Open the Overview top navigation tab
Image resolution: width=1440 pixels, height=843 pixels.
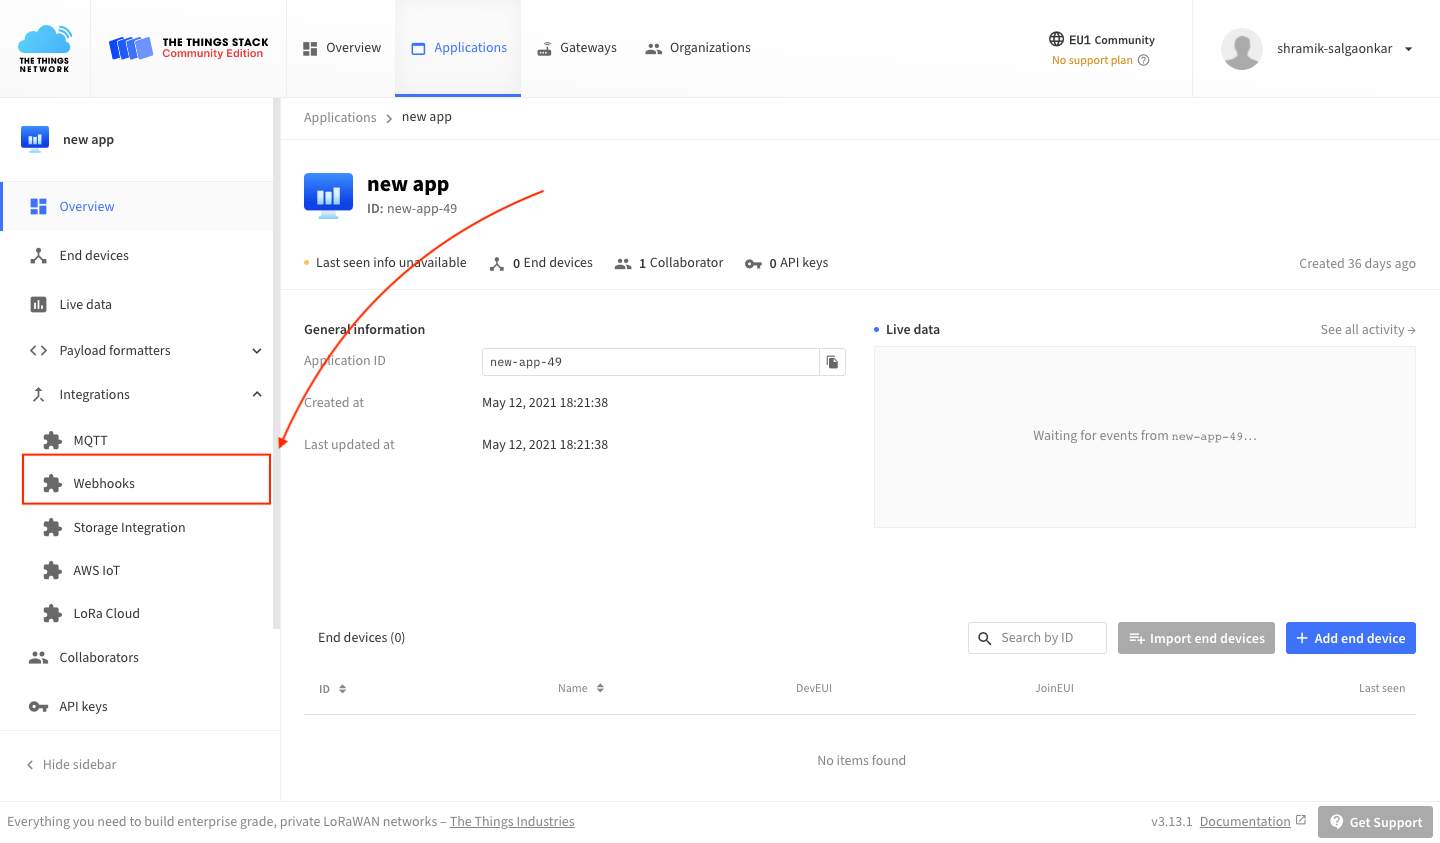point(341,48)
